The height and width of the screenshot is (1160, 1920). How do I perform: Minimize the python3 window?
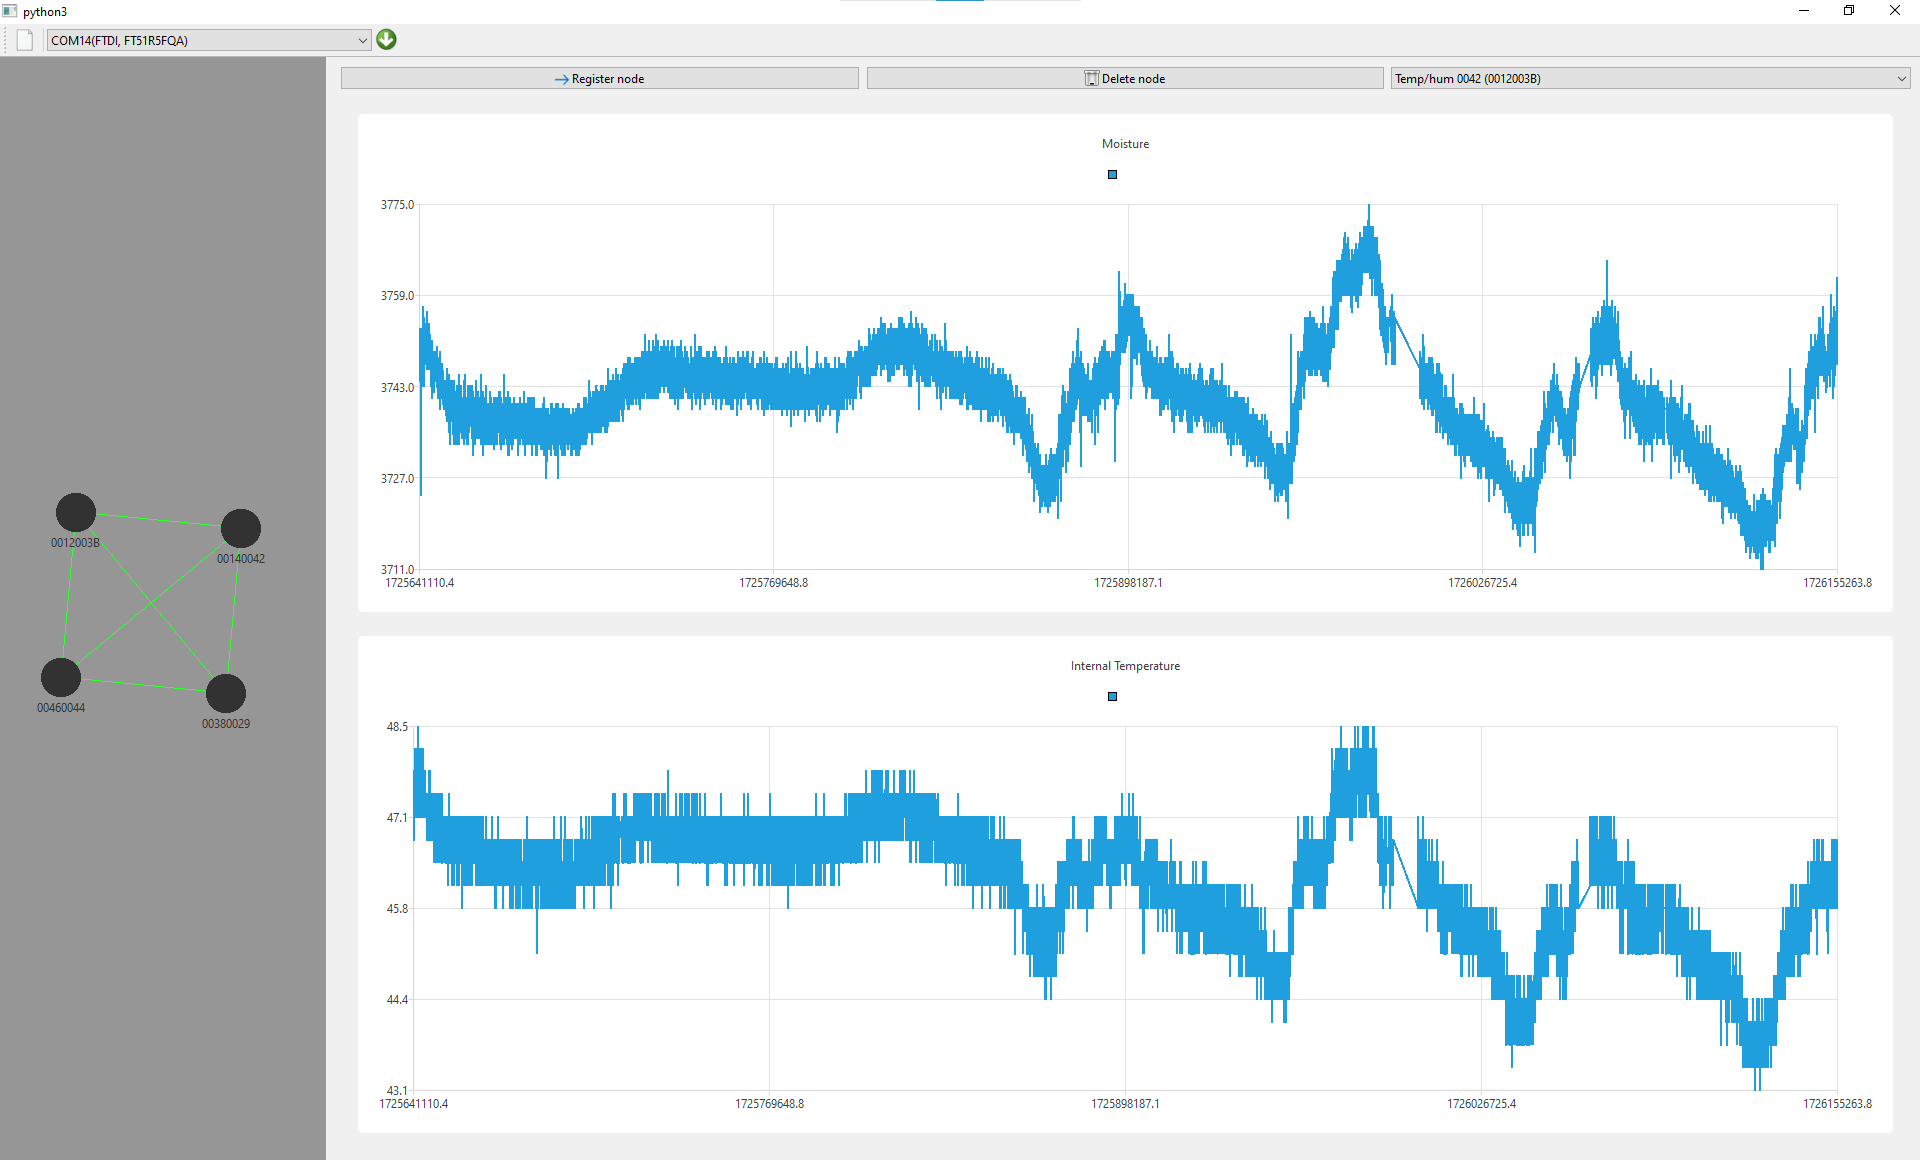click(x=1804, y=11)
